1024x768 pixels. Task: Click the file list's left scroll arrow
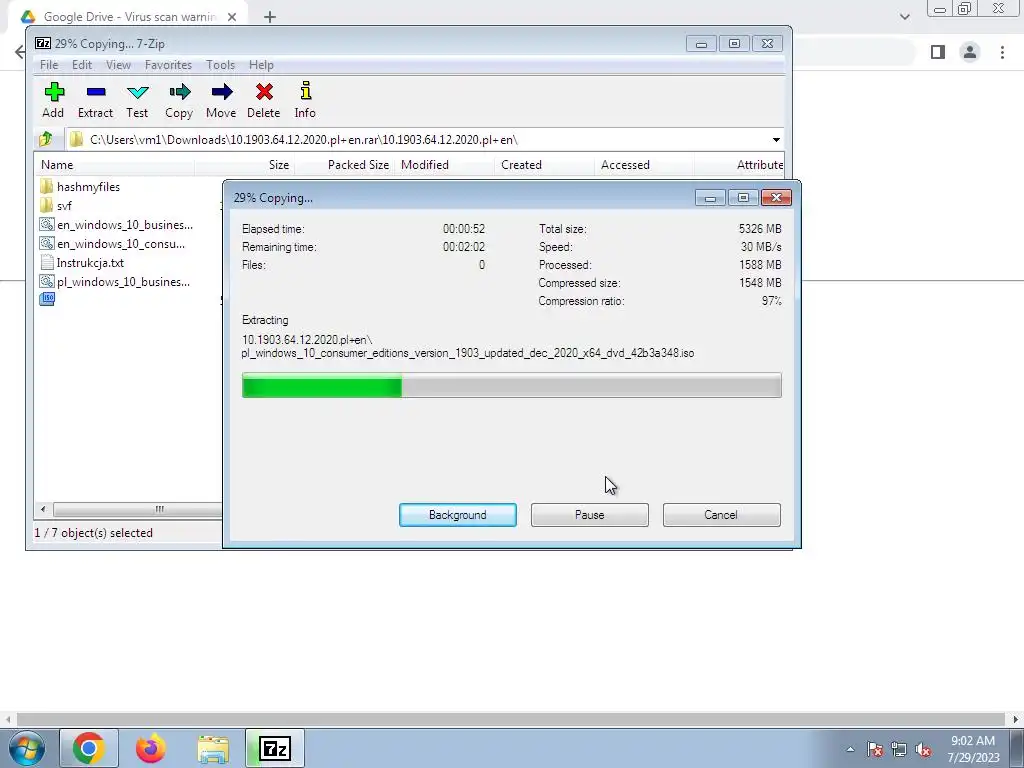(x=43, y=509)
